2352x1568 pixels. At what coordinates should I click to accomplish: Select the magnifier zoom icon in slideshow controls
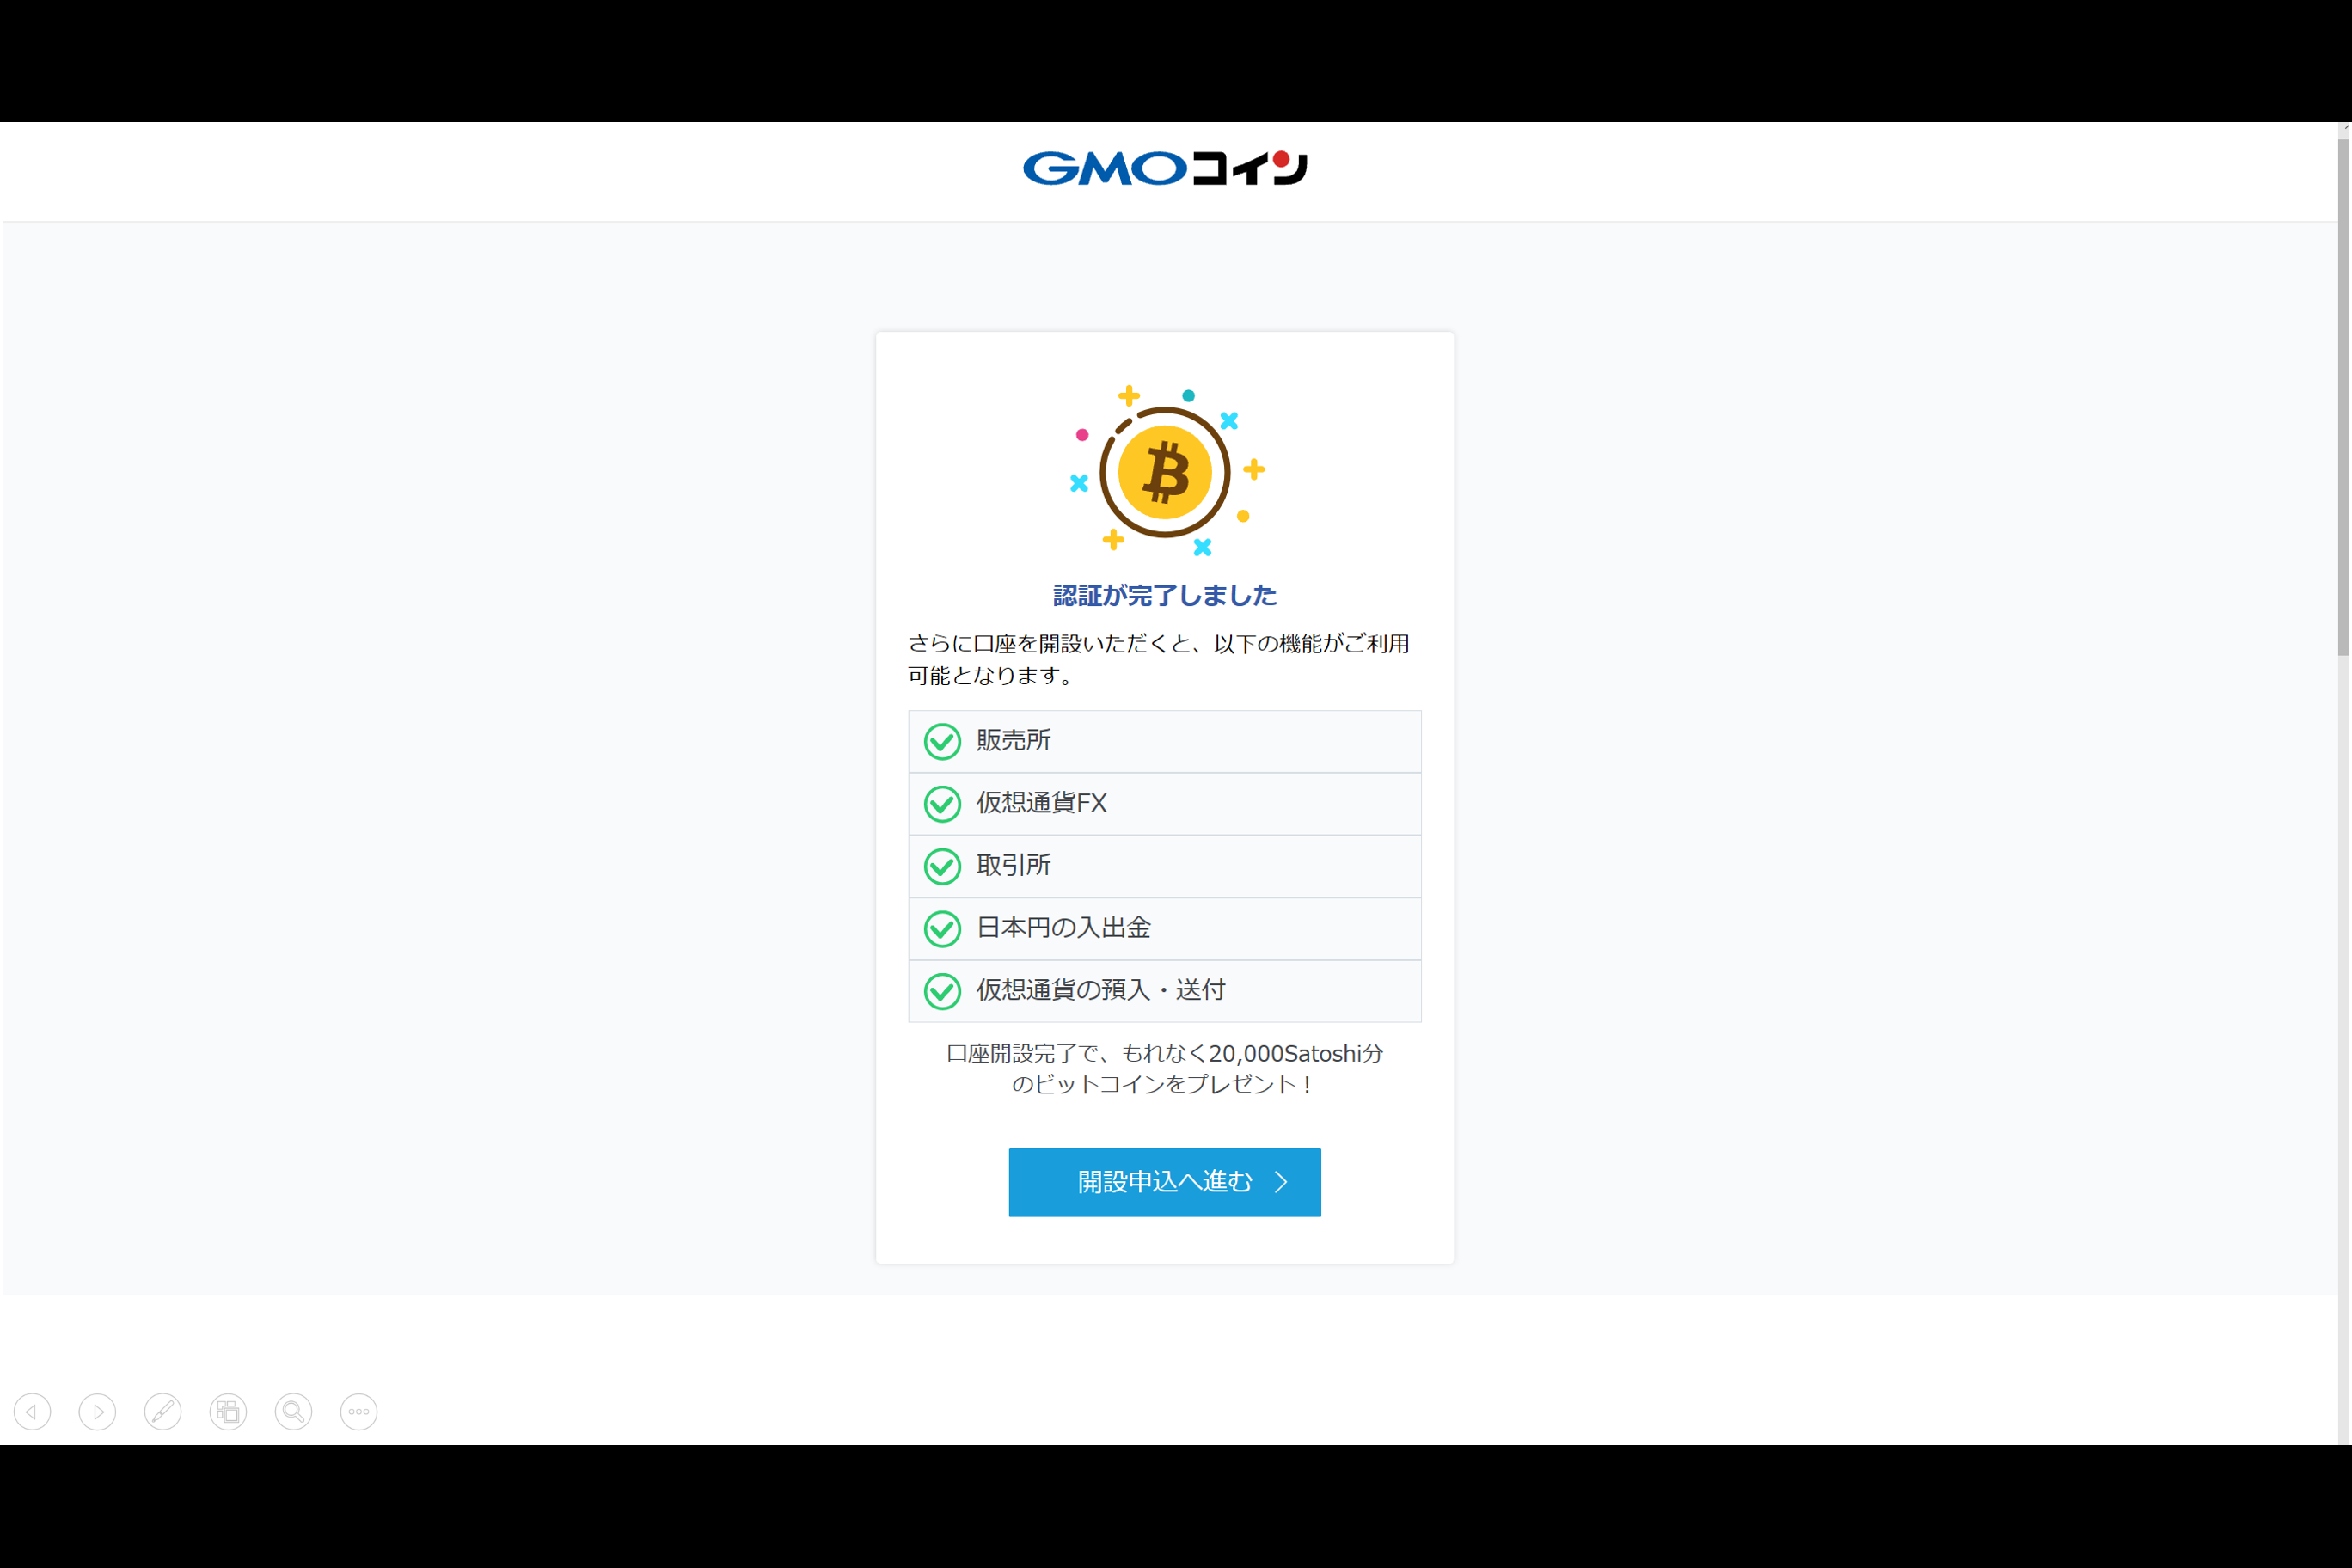[x=293, y=1411]
